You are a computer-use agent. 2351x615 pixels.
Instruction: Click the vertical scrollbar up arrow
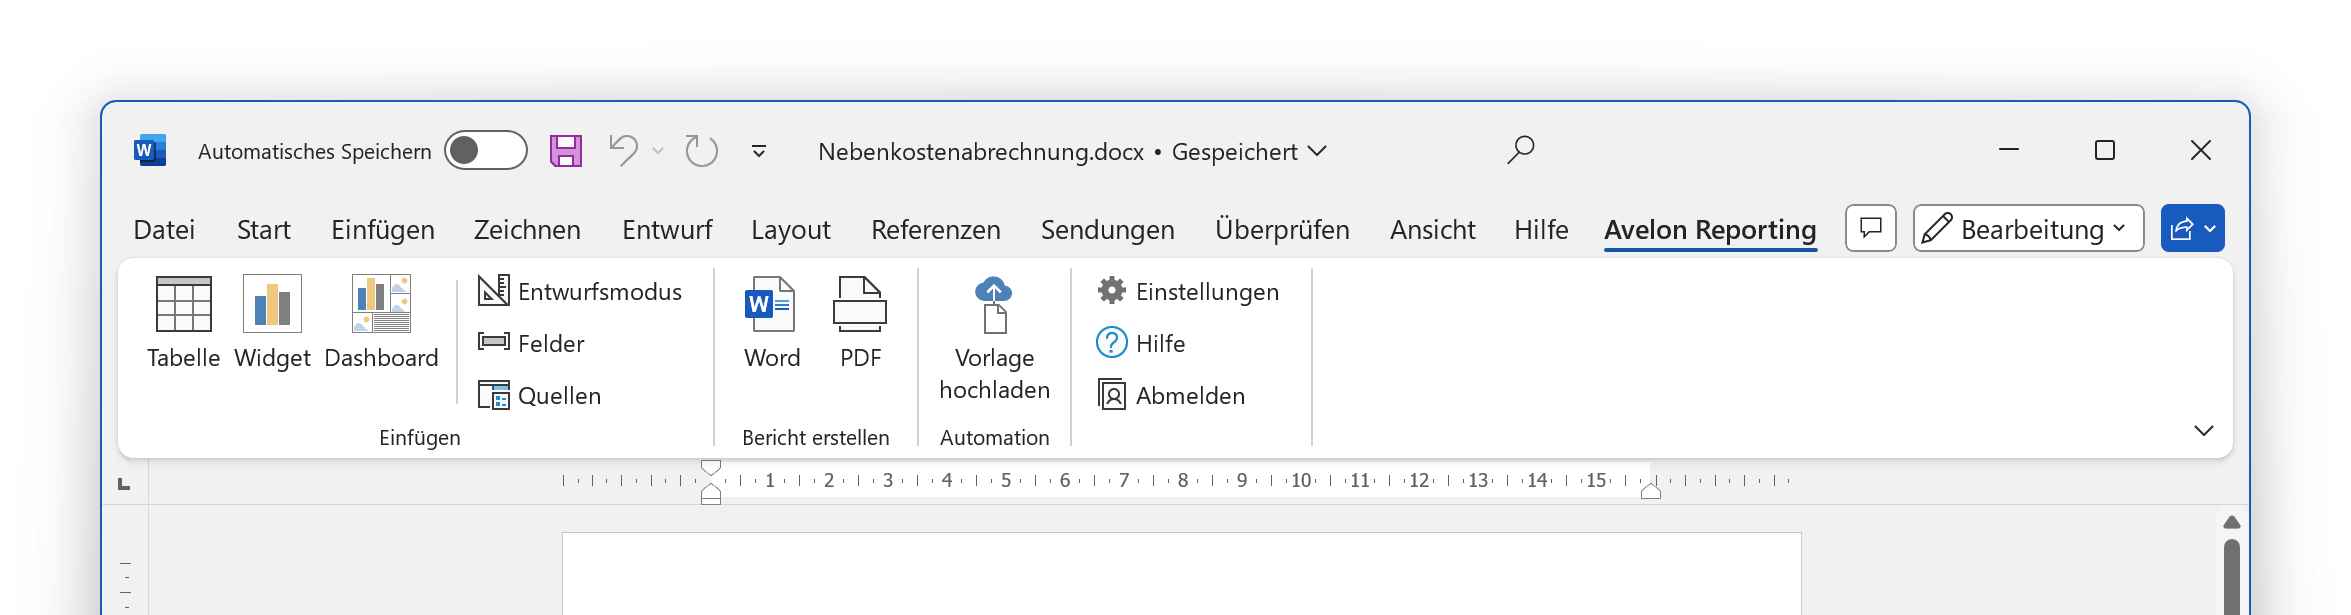(x=2232, y=522)
